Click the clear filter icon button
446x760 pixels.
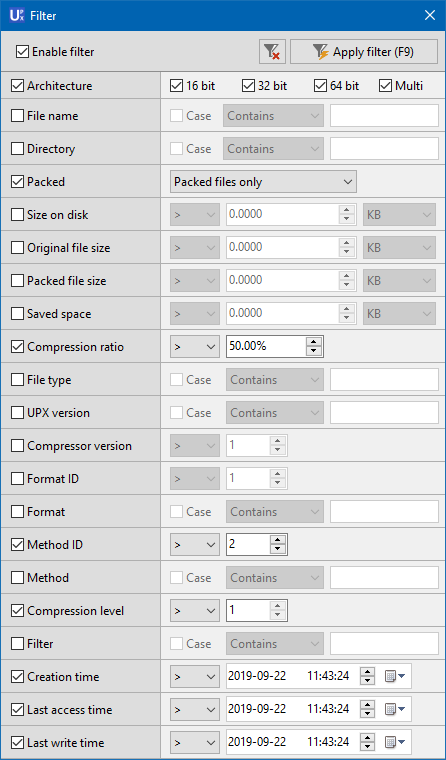tap(272, 52)
